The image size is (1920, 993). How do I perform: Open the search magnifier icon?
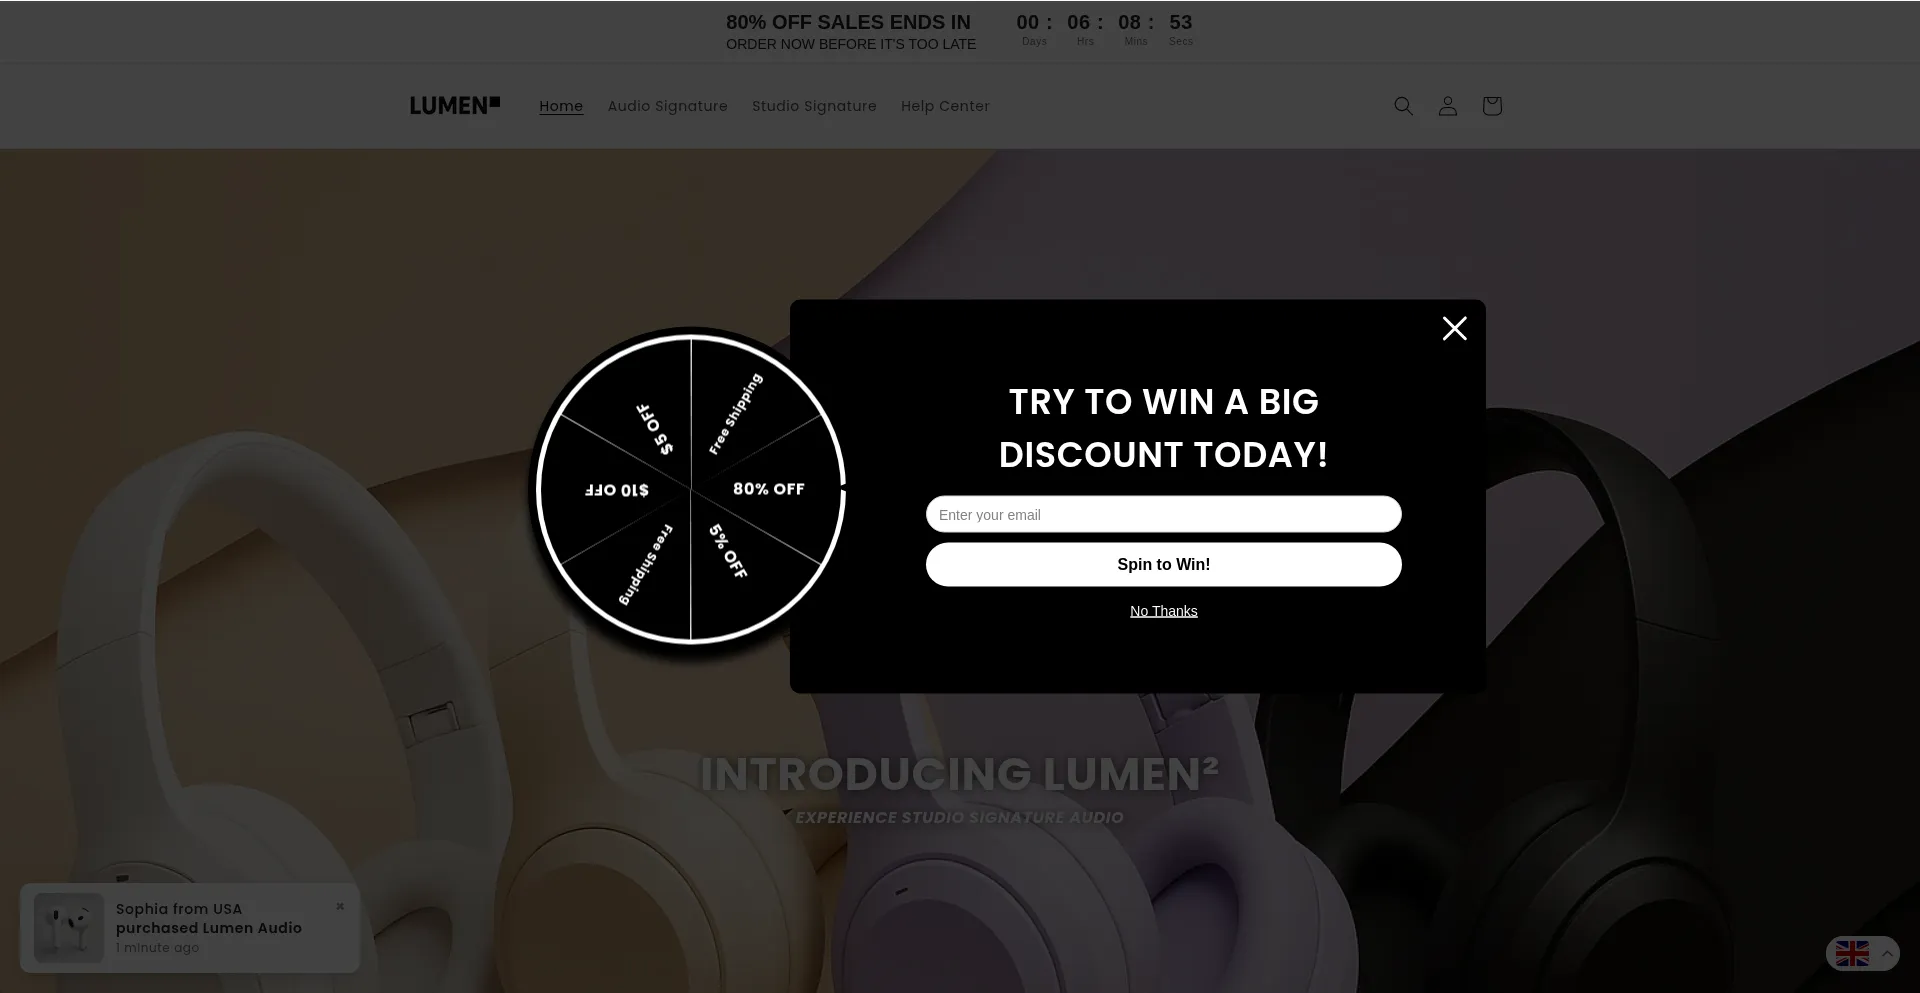tap(1403, 106)
